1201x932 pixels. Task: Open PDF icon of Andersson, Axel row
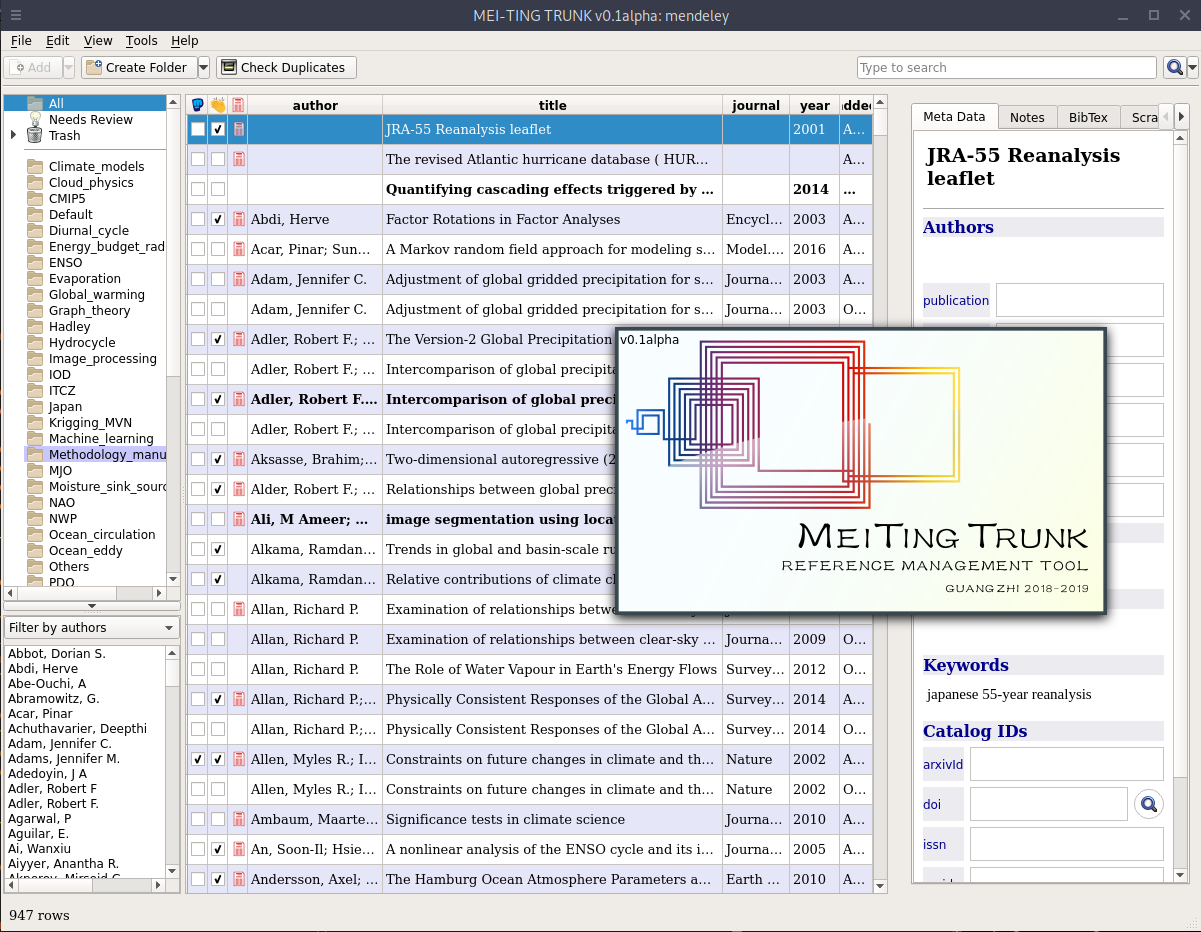click(x=238, y=879)
